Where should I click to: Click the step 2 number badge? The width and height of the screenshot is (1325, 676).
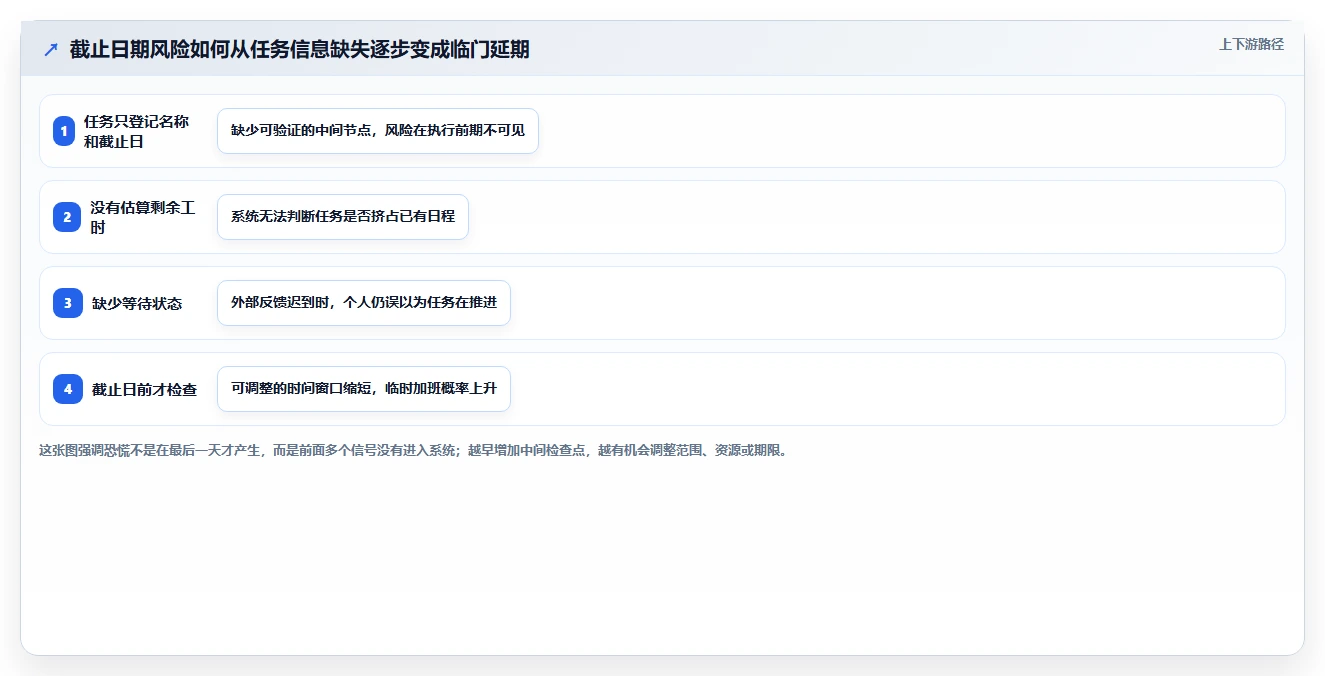(x=68, y=217)
